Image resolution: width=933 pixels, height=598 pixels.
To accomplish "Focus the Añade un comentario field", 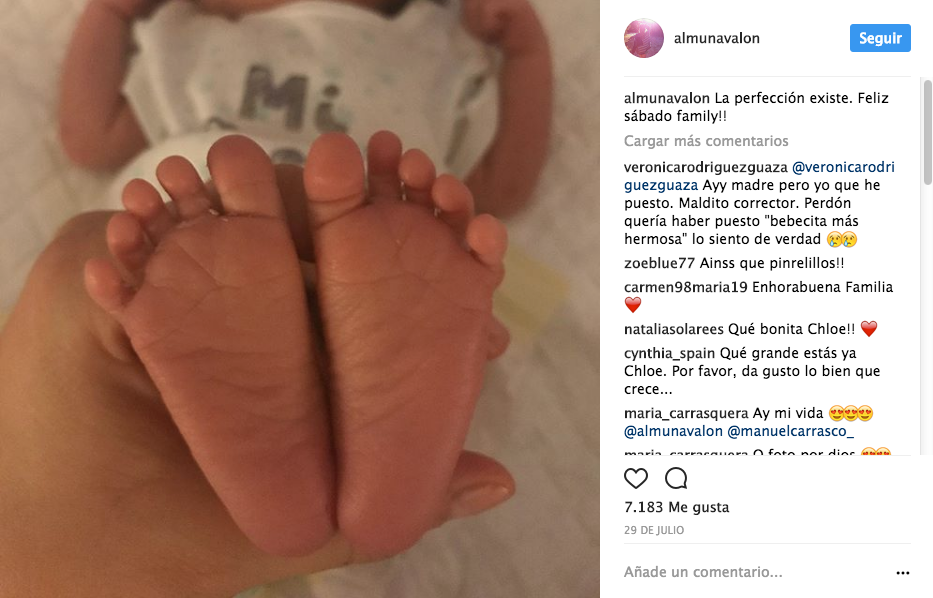I will (x=756, y=572).
